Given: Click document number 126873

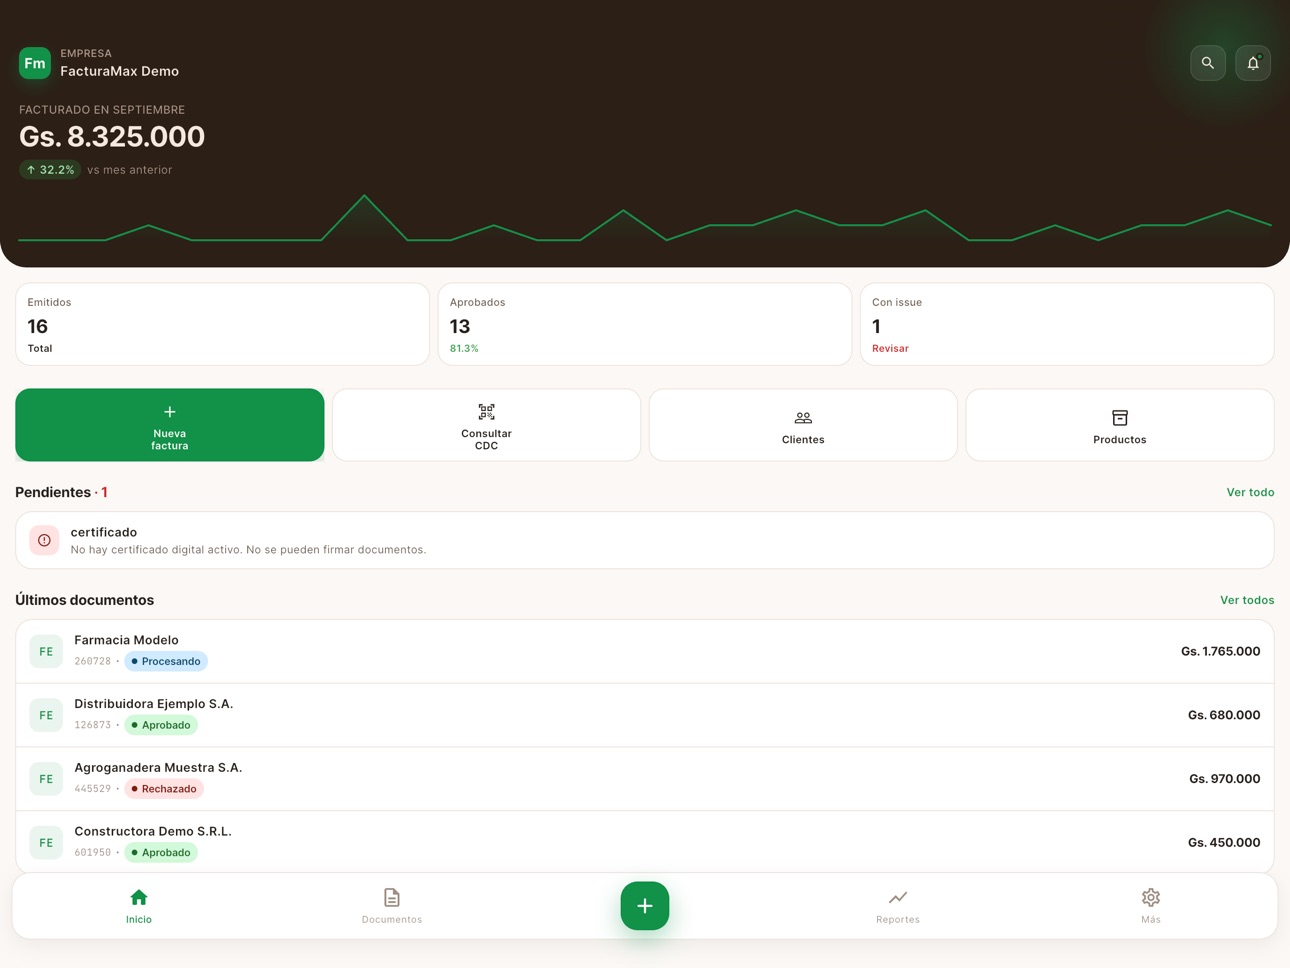Looking at the screenshot, I should point(92,725).
